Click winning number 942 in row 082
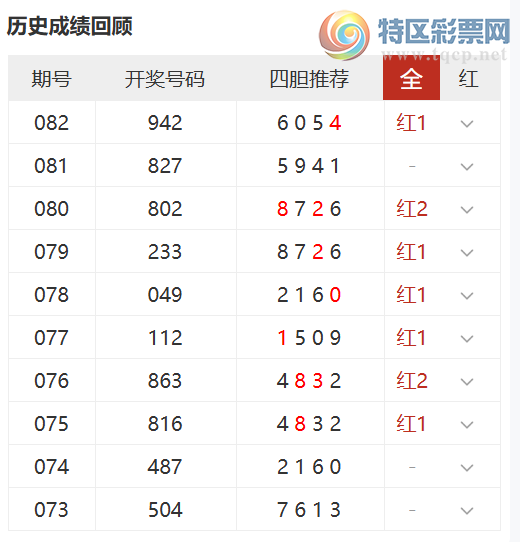 click(x=165, y=123)
